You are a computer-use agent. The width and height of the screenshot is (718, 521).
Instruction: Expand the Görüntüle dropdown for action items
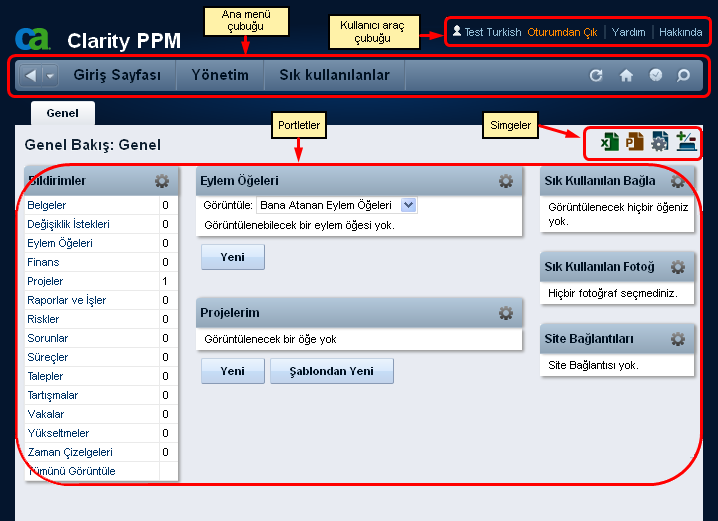[408, 205]
